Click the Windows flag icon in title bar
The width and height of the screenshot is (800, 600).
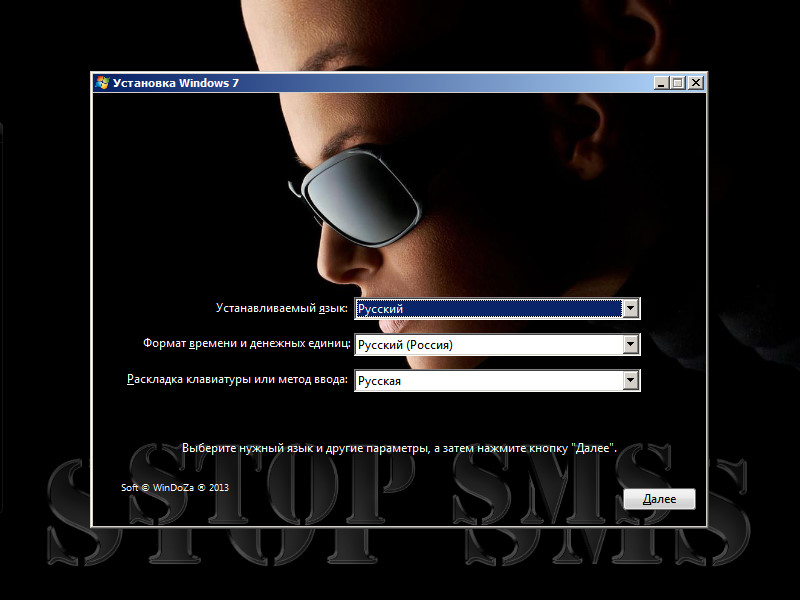(x=102, y=83)
